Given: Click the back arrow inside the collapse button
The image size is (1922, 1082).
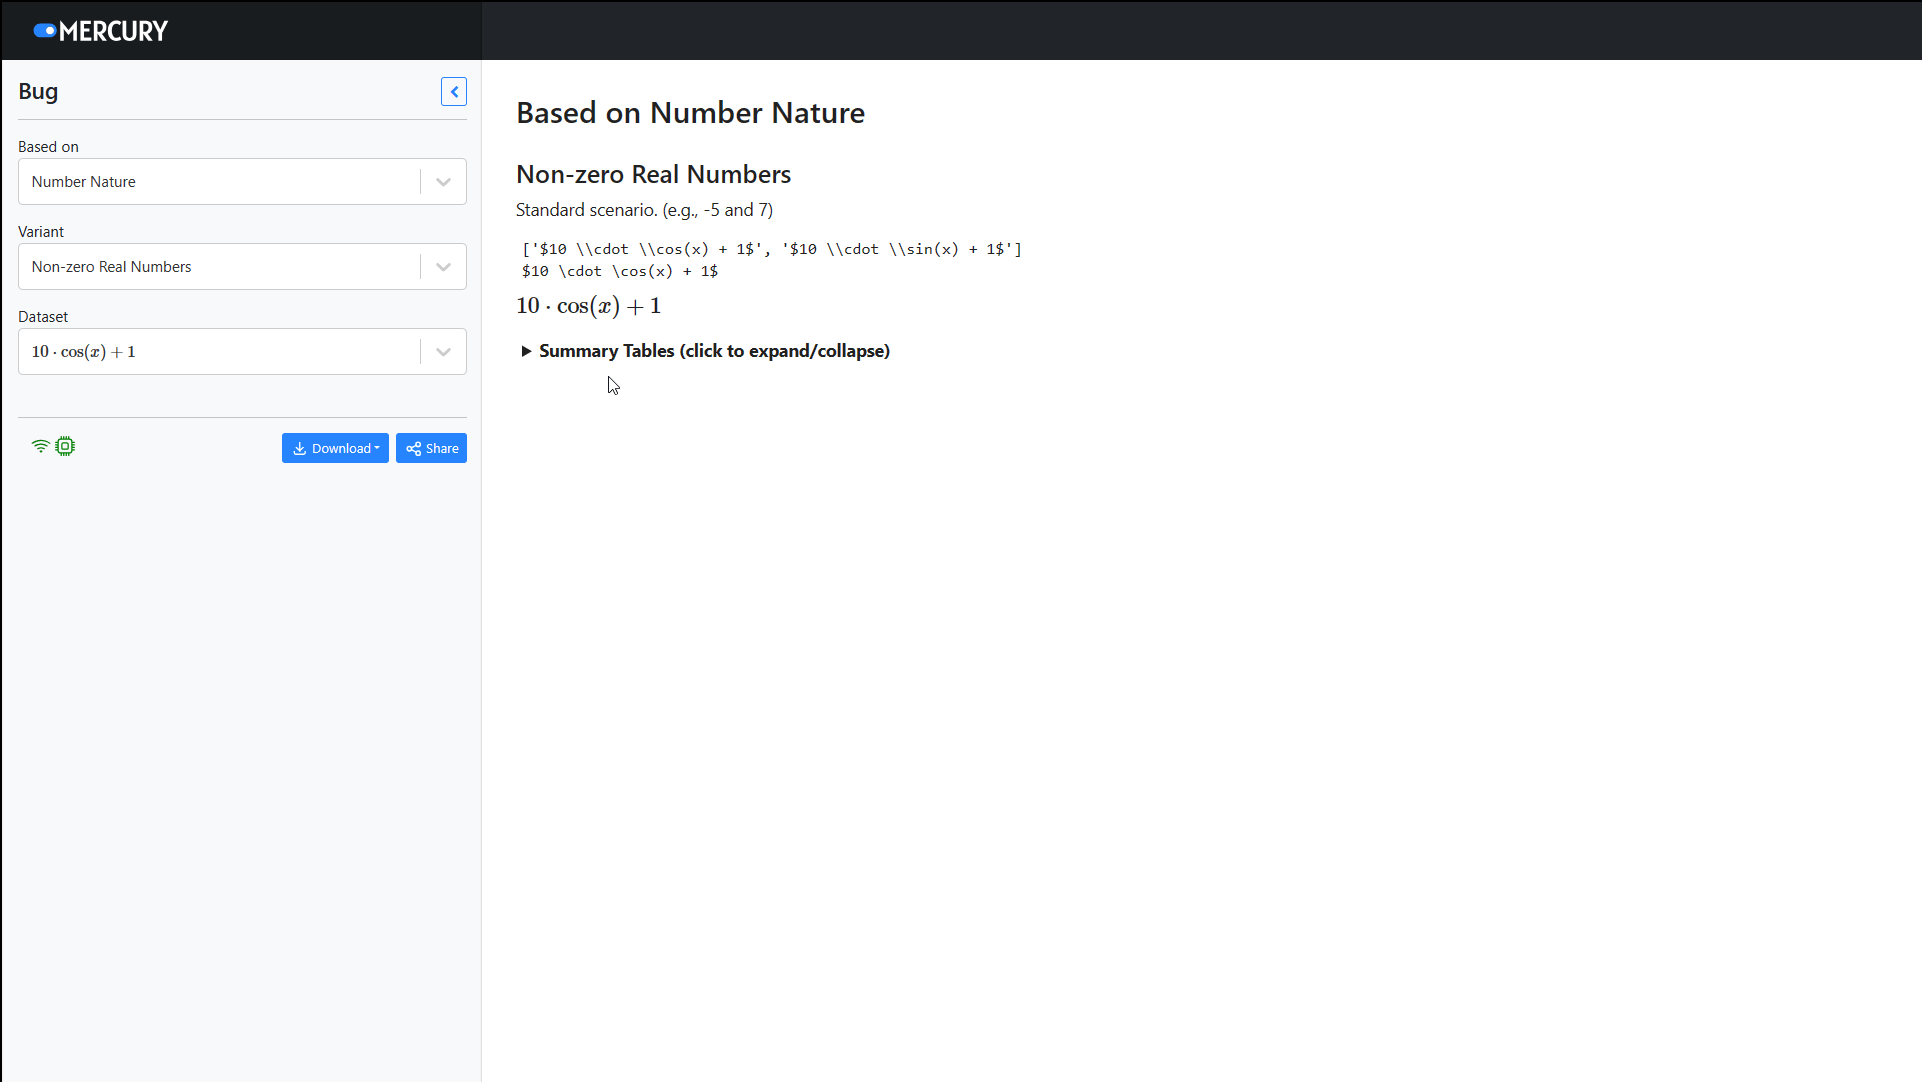Looking at the screenshot, I should coord(454,91).
